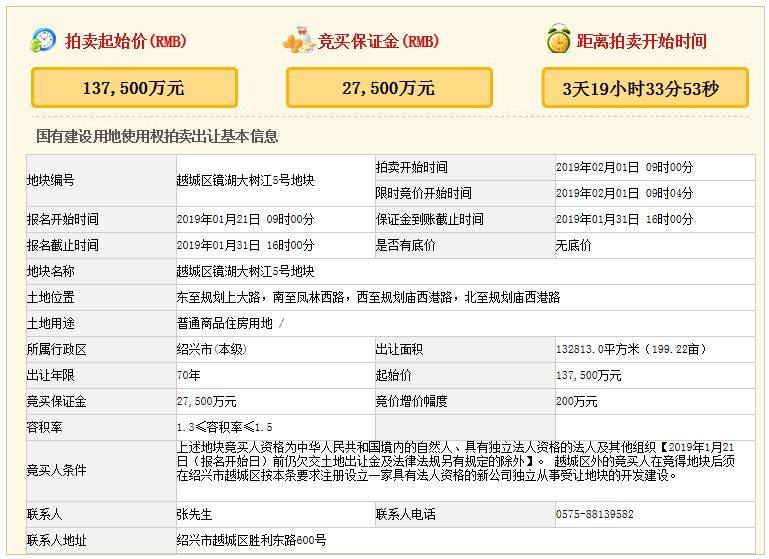
Task: Click the 国有建设用地使用权拍卖出让基本信息 title
Action: coord(157,136)
